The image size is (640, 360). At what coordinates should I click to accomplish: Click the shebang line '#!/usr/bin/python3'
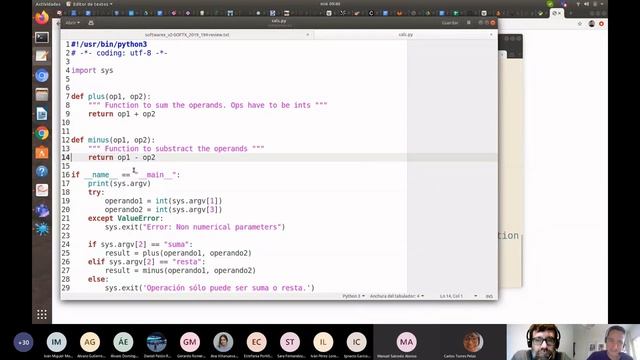tap(109, 44)
